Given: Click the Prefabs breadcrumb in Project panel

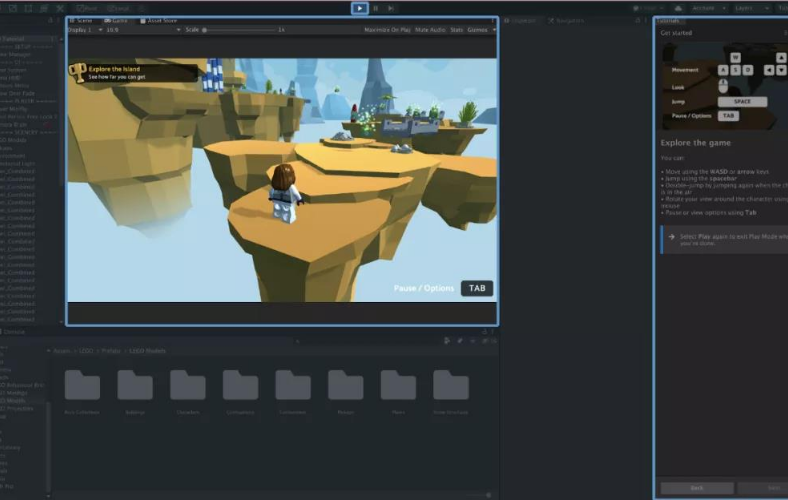Looking at the screenshot, I should coord(111,351).
